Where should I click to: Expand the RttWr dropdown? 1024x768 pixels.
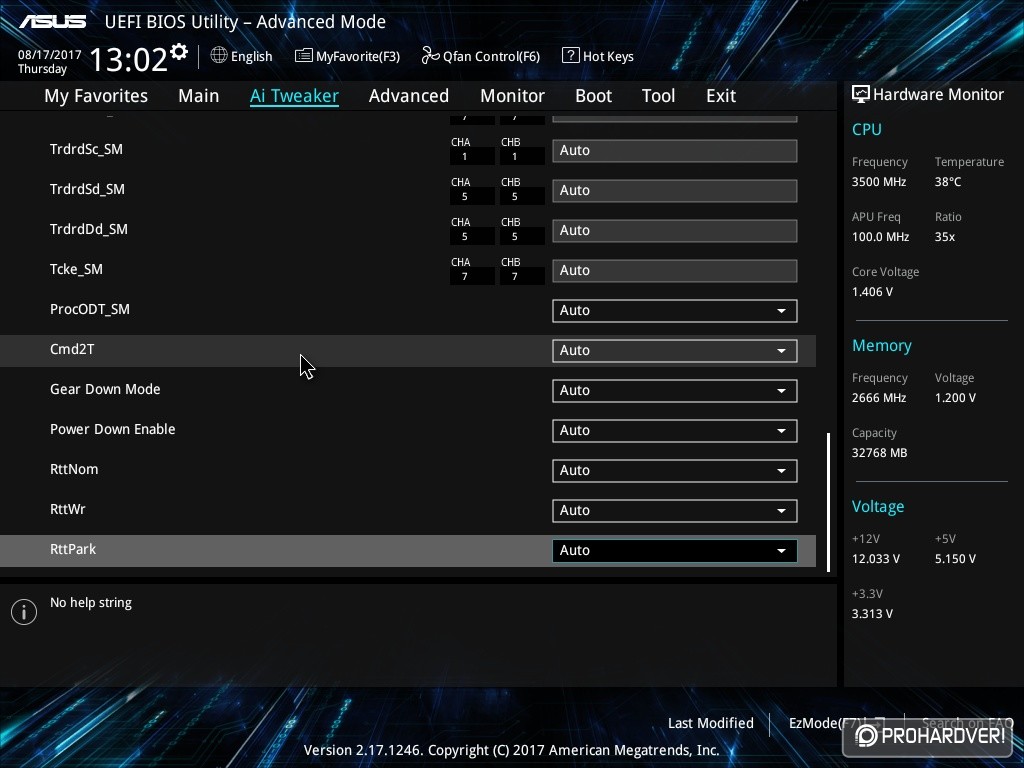[x=675, y=511]
